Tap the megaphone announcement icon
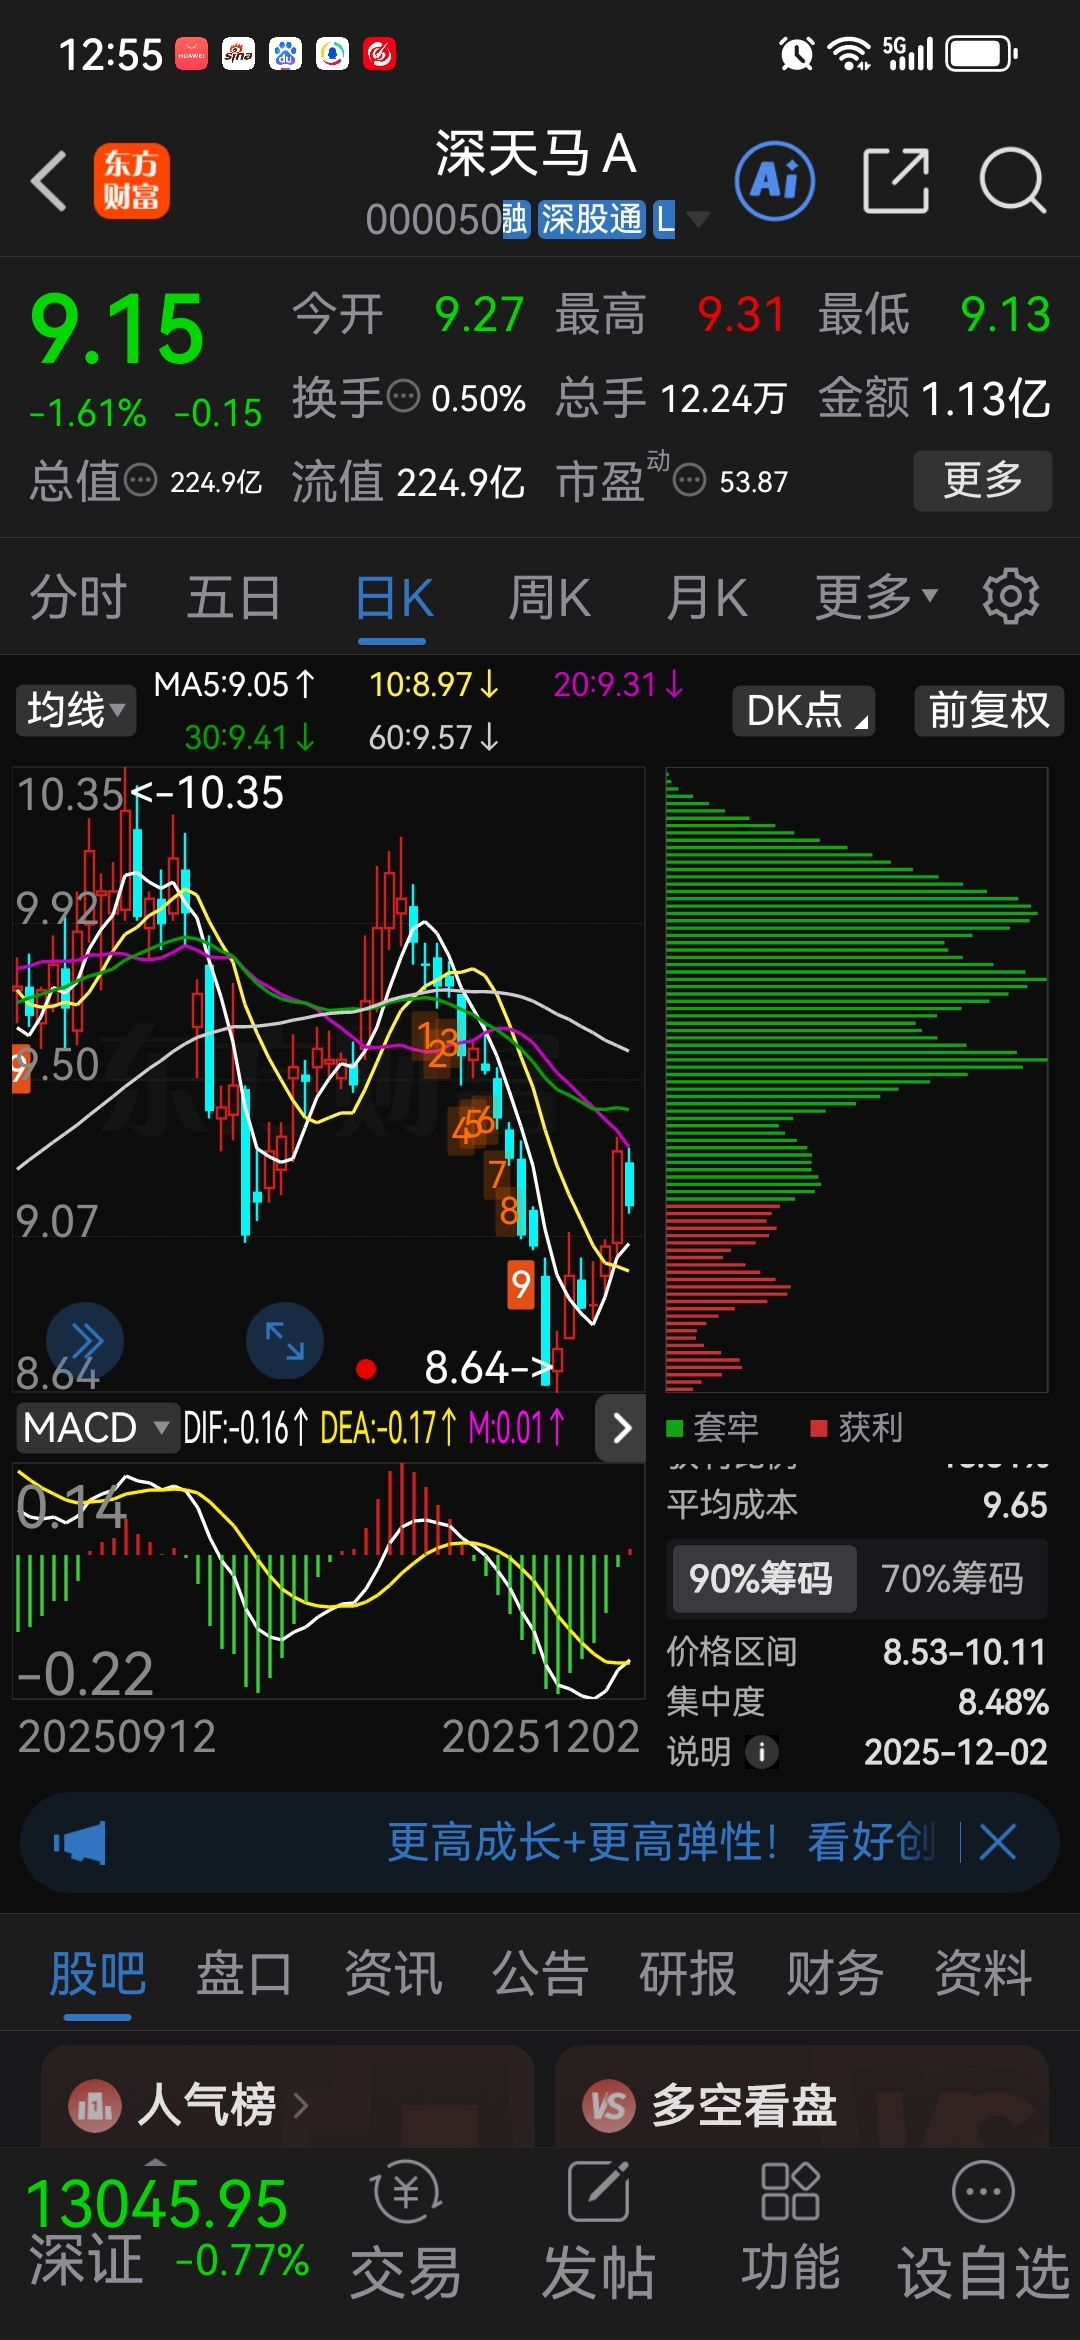Image resolution: width=1080 pixels, height=2340 pixels. click(80, 1842)
